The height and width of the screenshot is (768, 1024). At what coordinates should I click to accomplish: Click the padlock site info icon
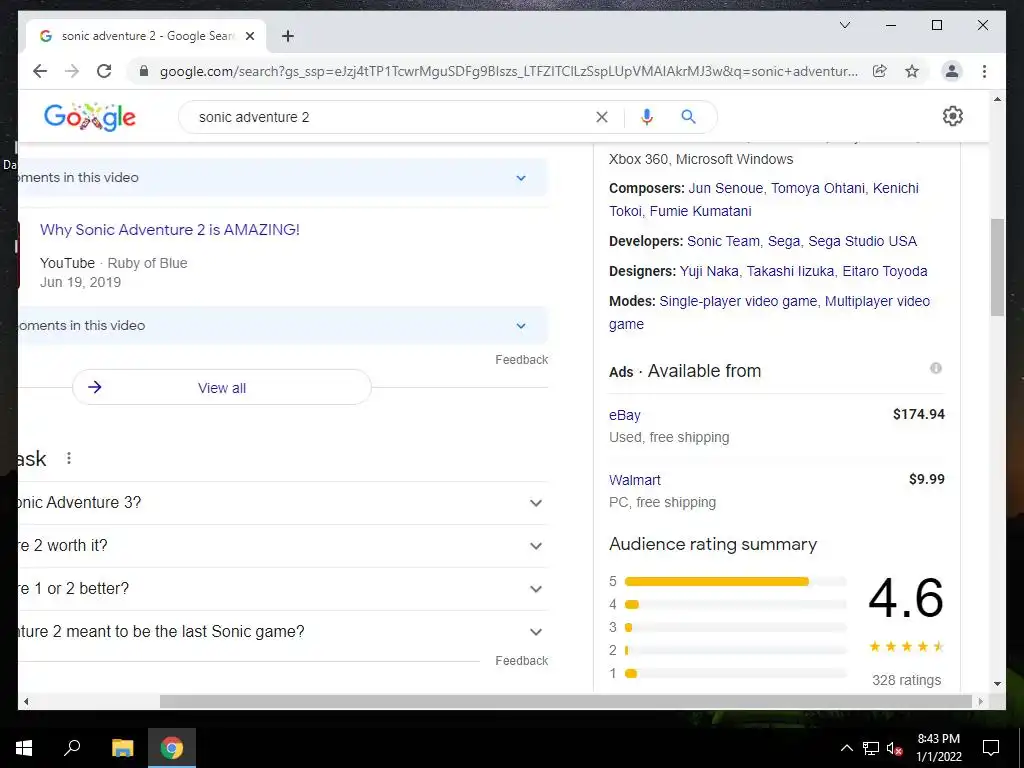pos(144,71)
